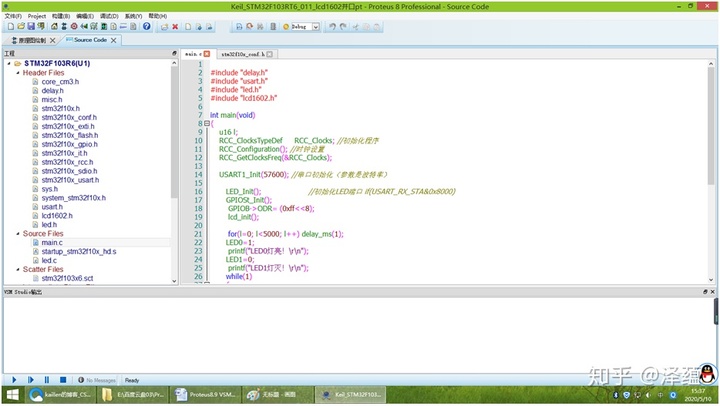Viewport: 720px width, 406px height.
Task: Open the Project menu
Action: tap(37, 16)
